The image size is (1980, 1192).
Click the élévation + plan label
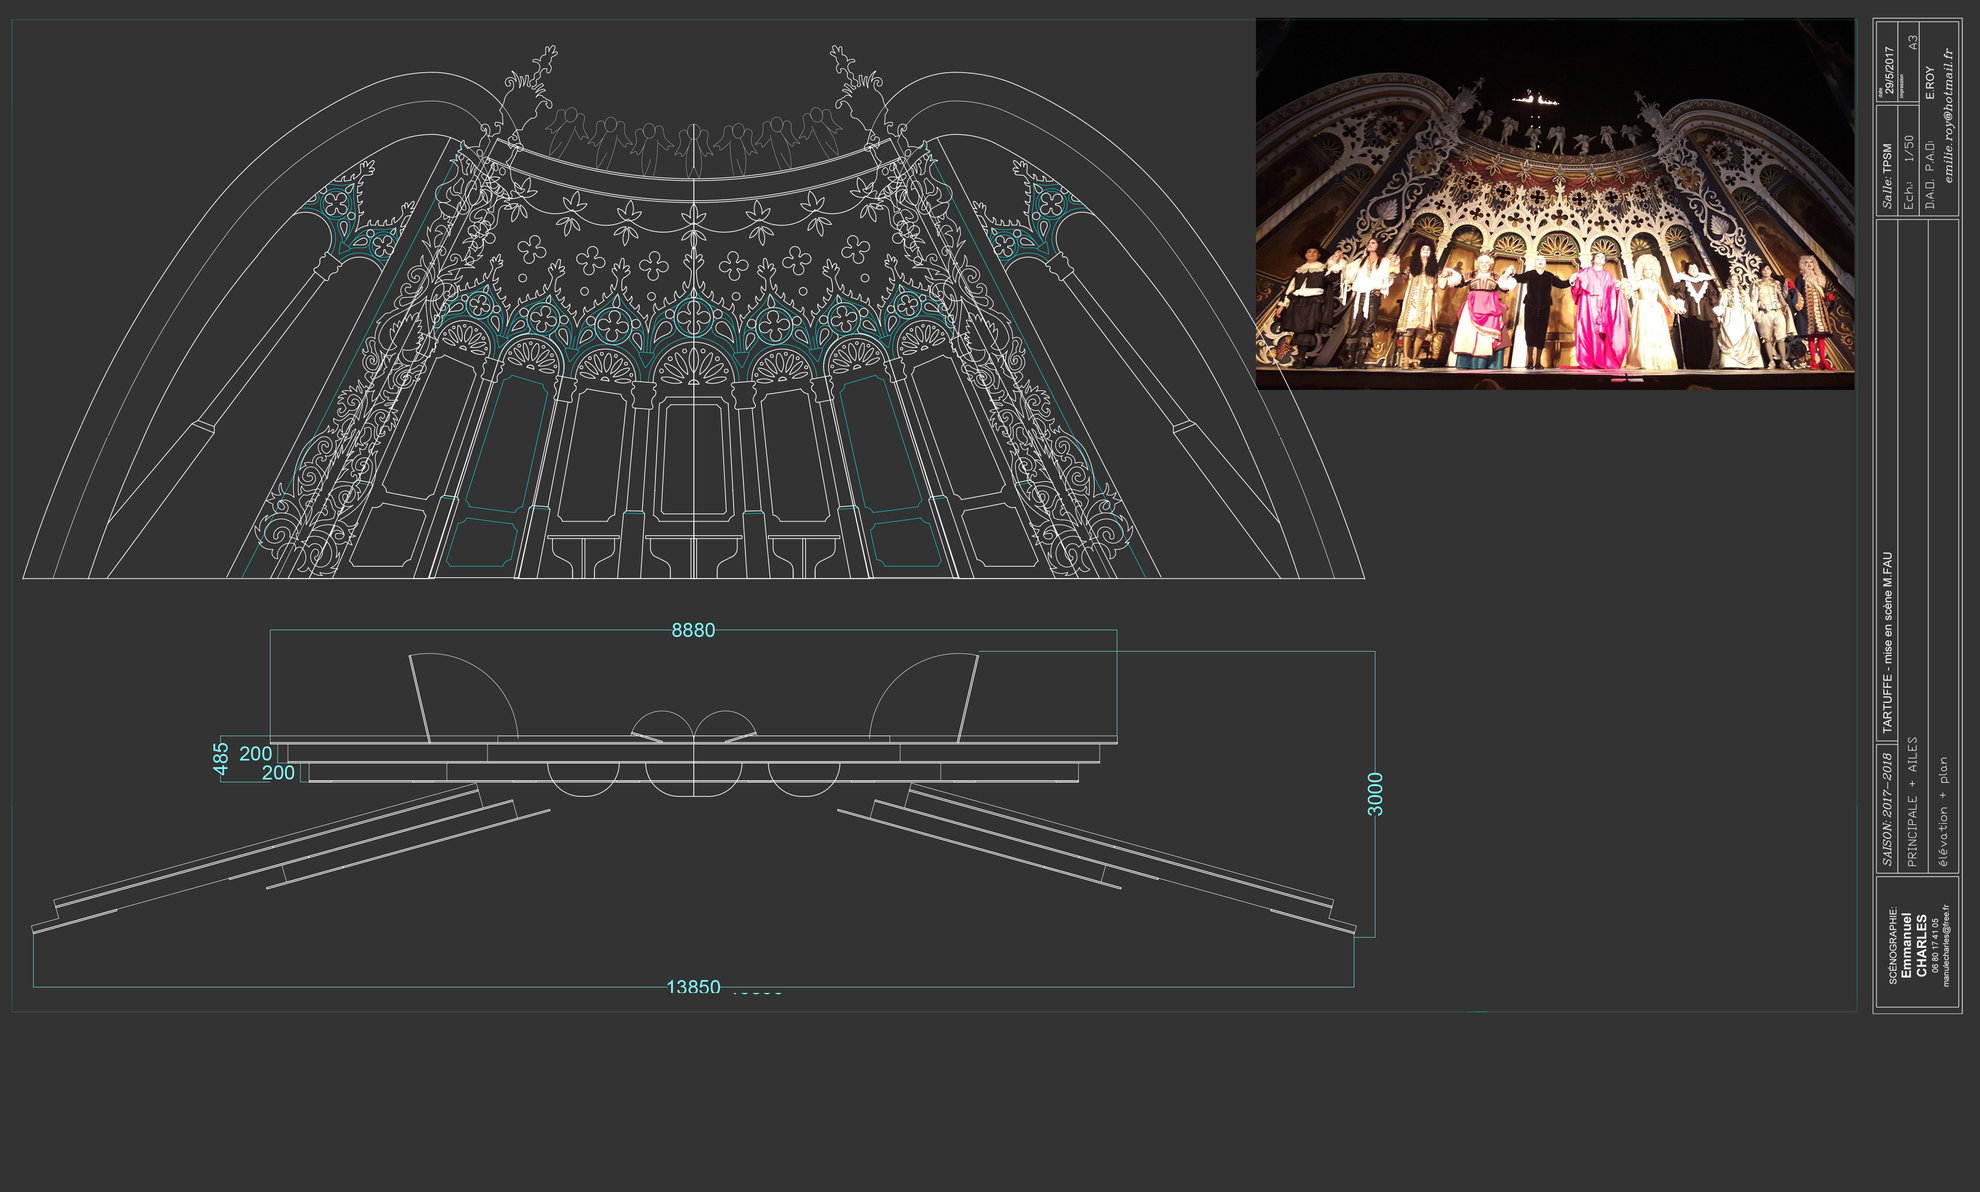[x=1943, y=810]
